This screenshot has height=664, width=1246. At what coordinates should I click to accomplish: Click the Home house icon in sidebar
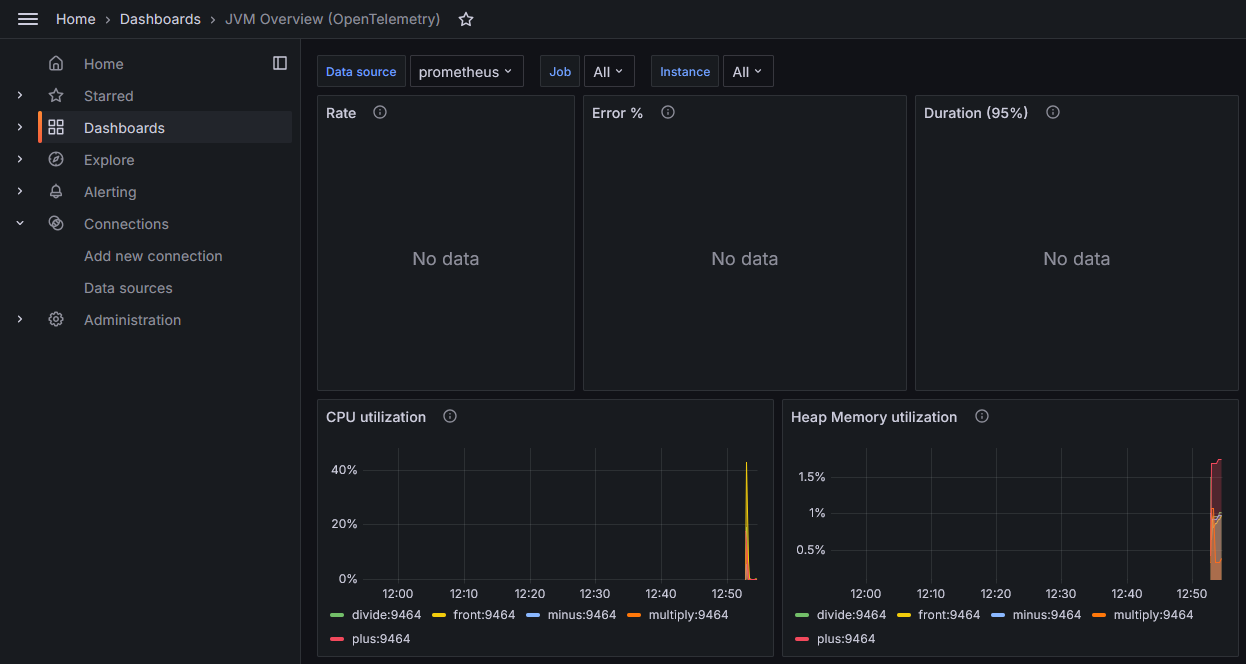[56, 64]
